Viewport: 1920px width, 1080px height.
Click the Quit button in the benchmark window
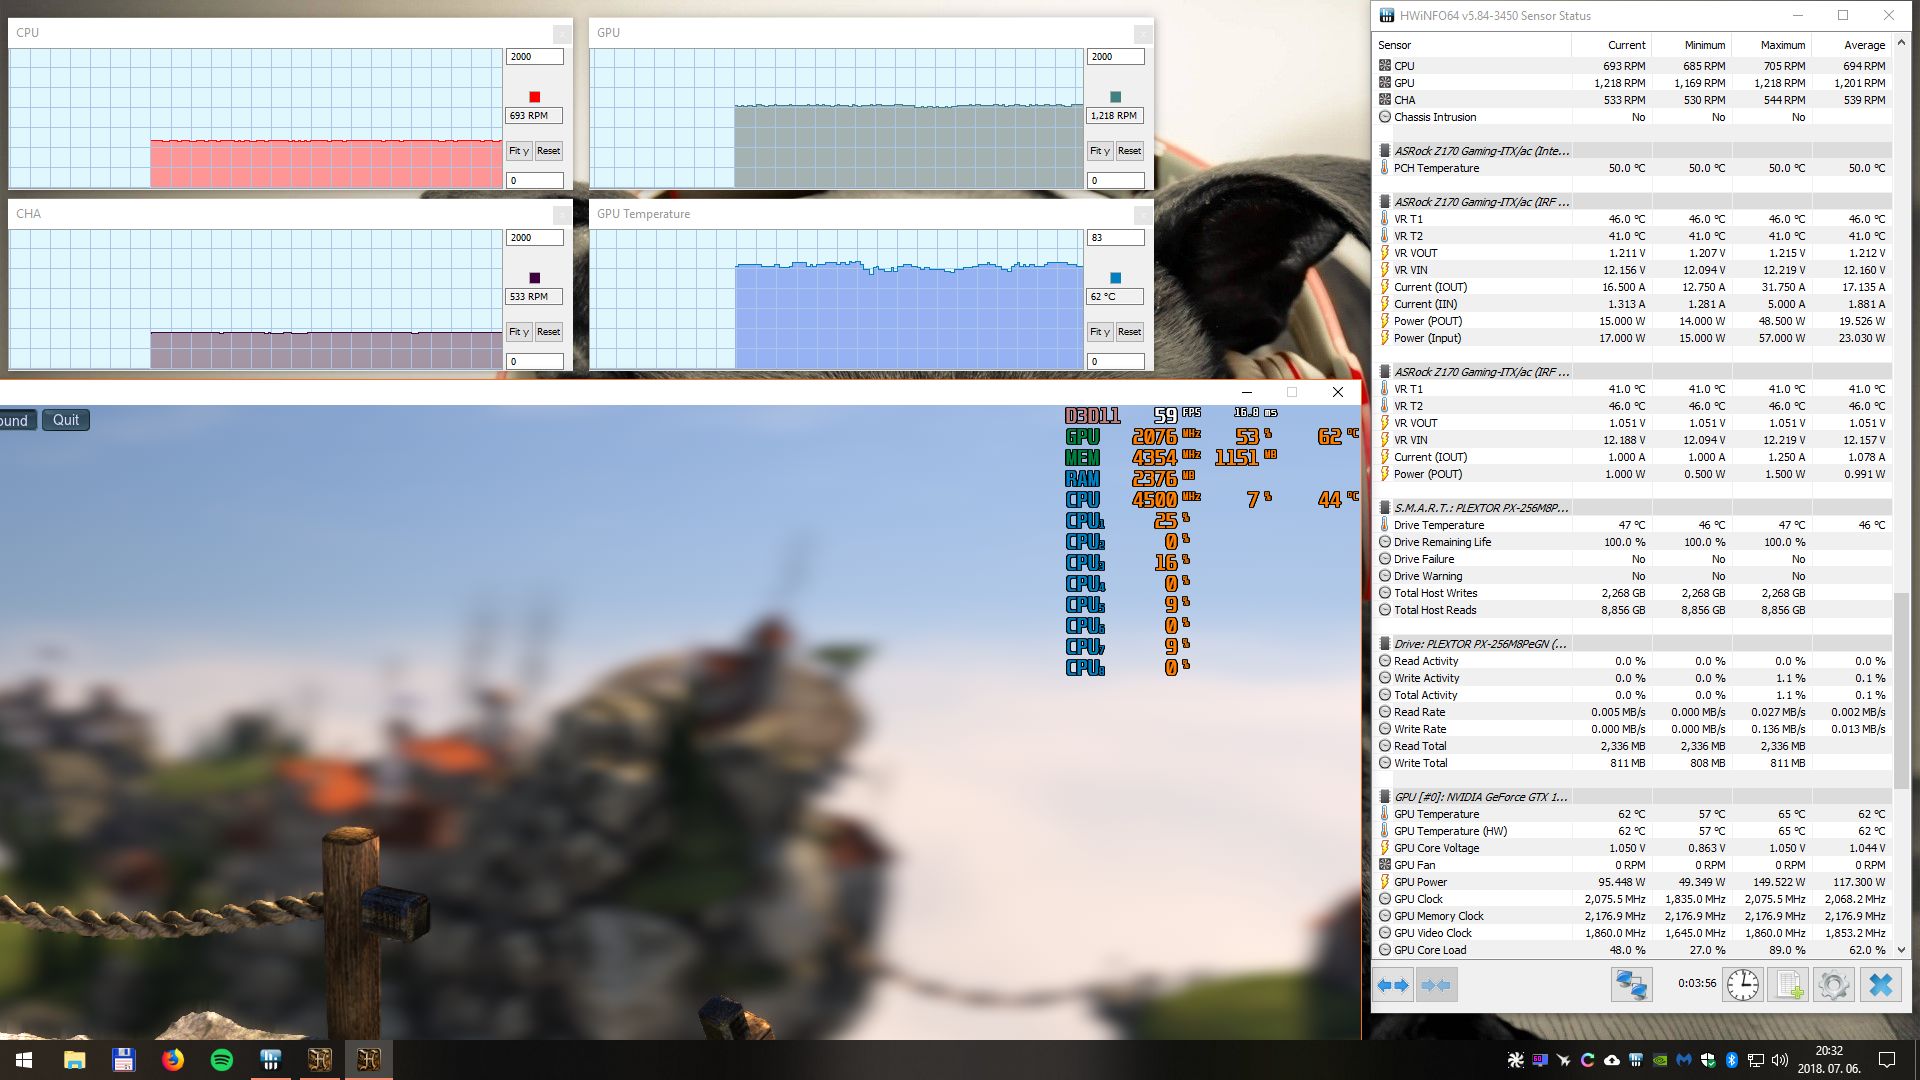(66, 420)
